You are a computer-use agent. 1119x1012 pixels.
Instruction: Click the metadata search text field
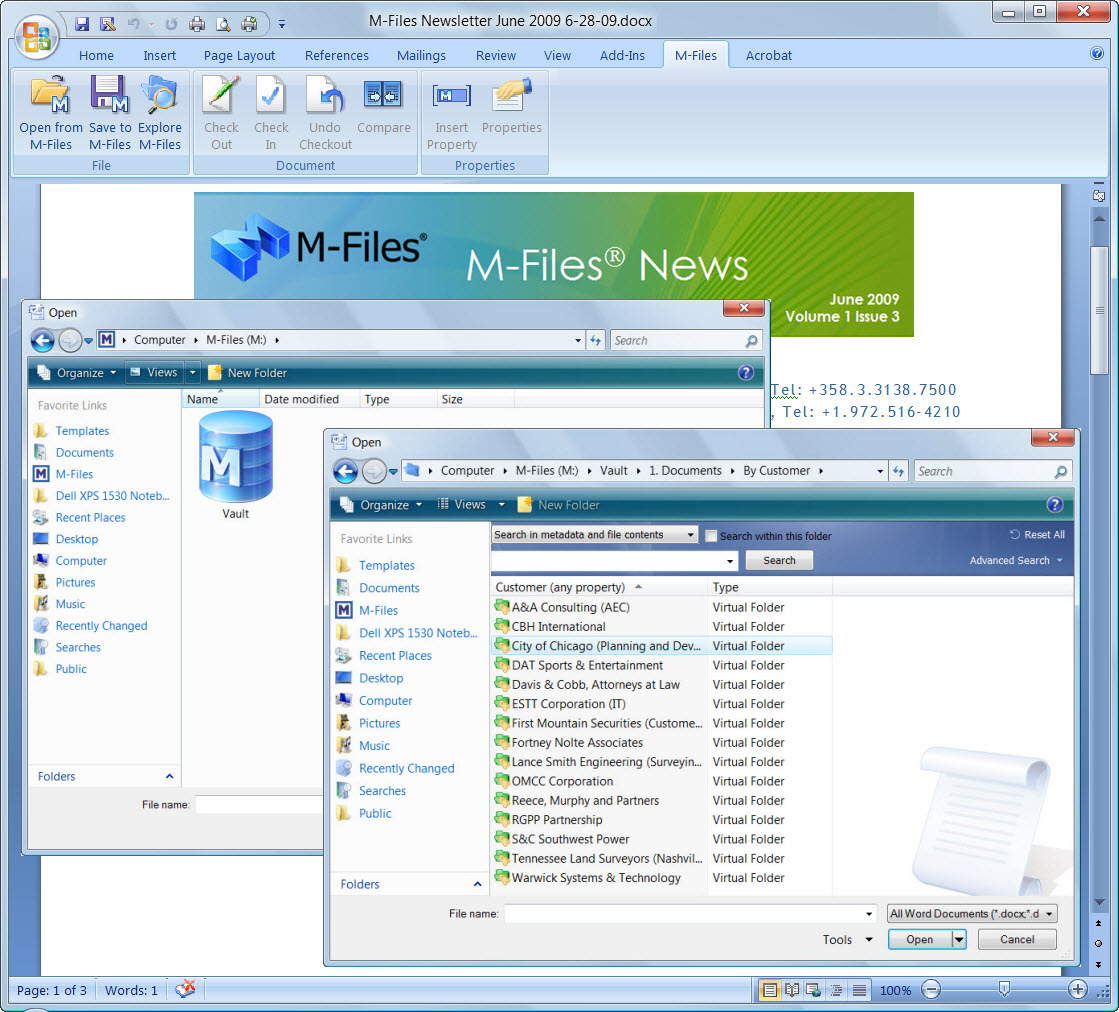coord(614,560)
